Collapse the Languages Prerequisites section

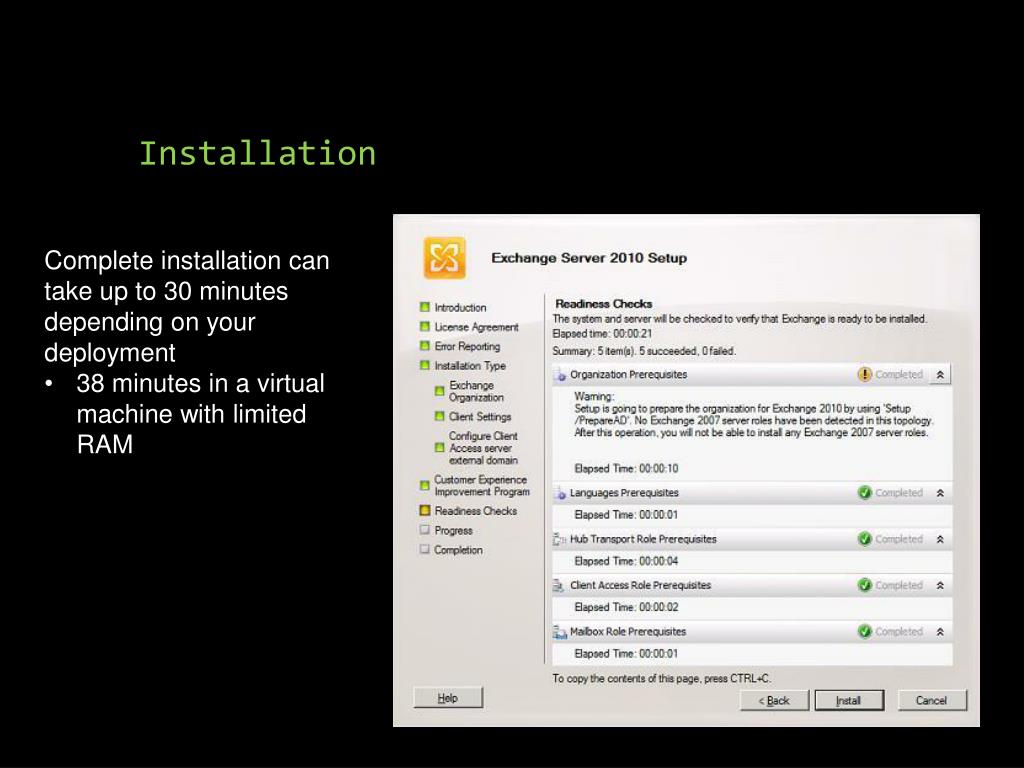point(940,493)
